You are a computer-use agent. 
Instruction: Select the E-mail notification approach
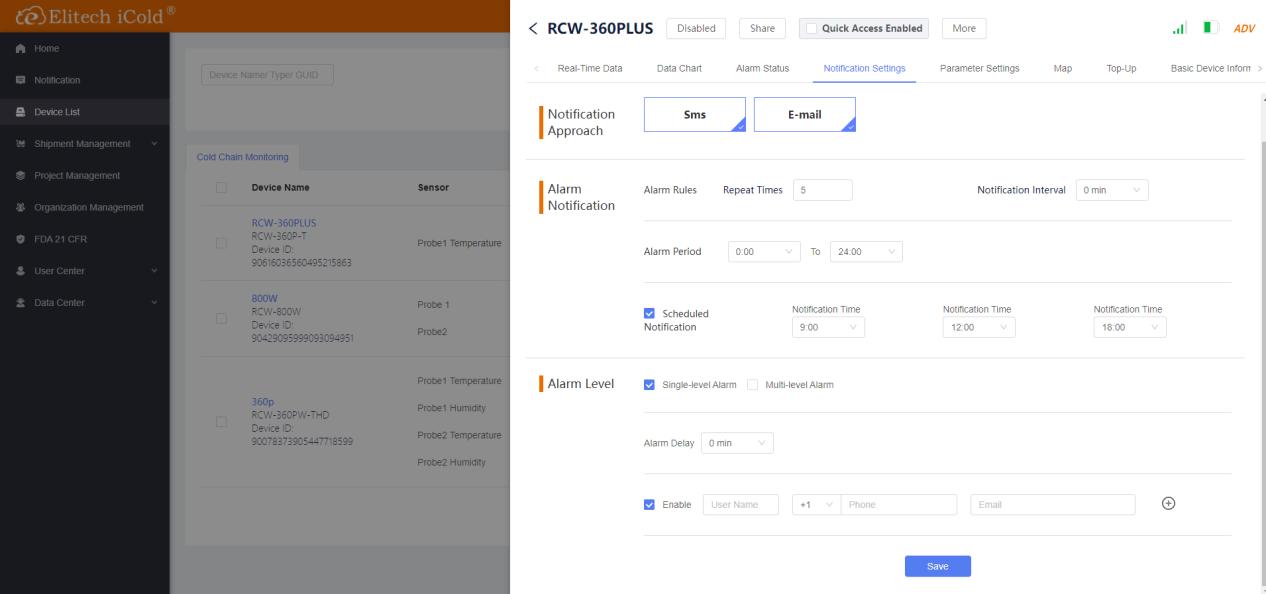804,115
